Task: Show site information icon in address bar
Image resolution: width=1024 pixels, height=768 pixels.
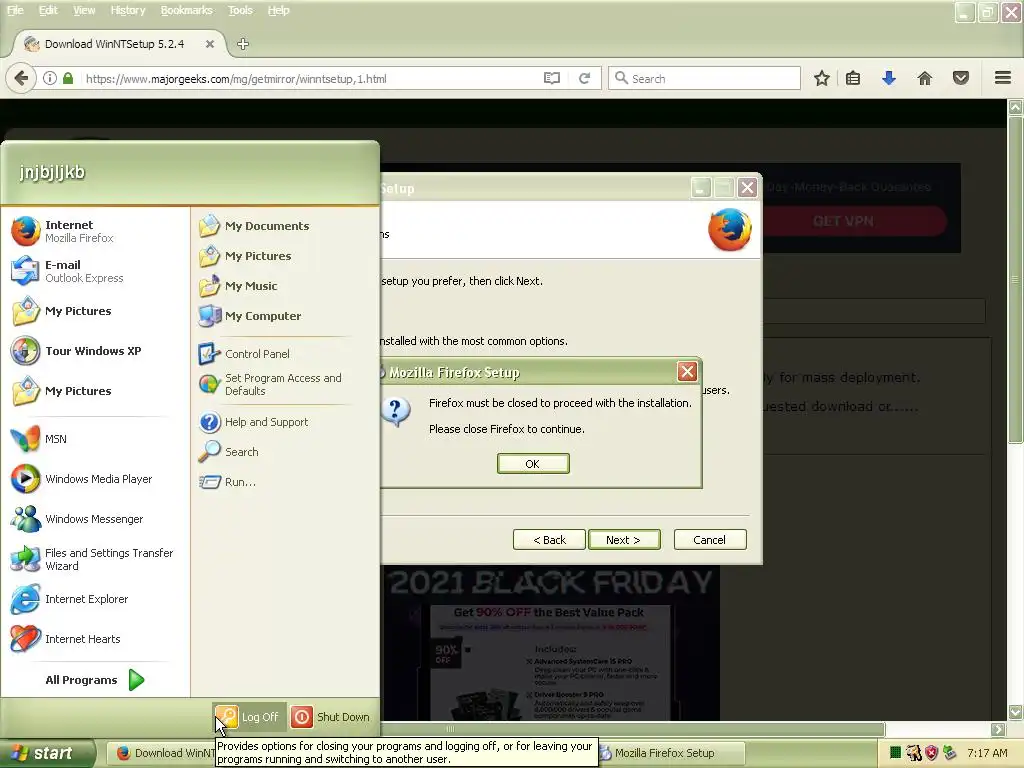Action: click(50, 78)
